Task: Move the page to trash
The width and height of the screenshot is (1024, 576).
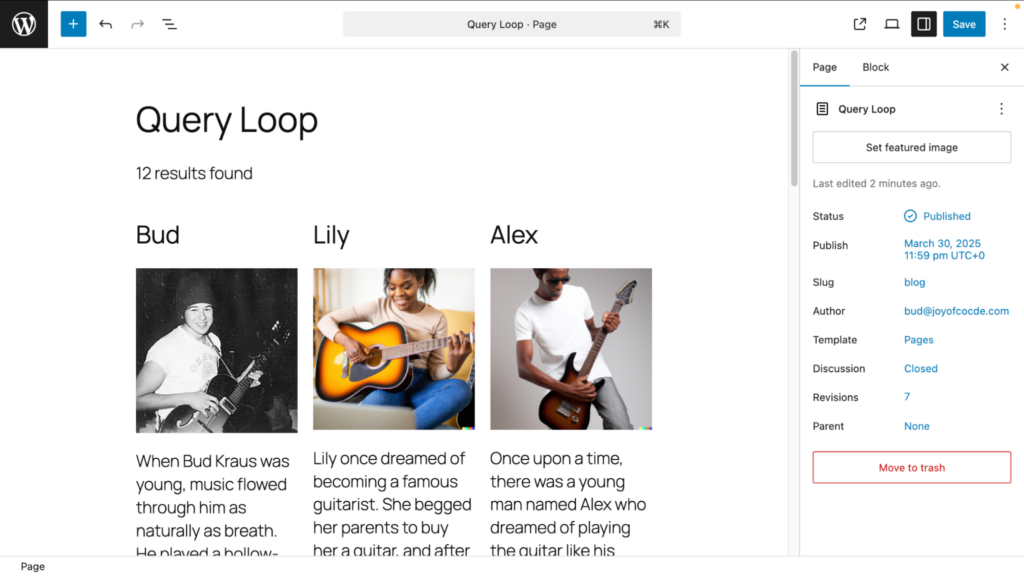Action: (x=912, y=467)
